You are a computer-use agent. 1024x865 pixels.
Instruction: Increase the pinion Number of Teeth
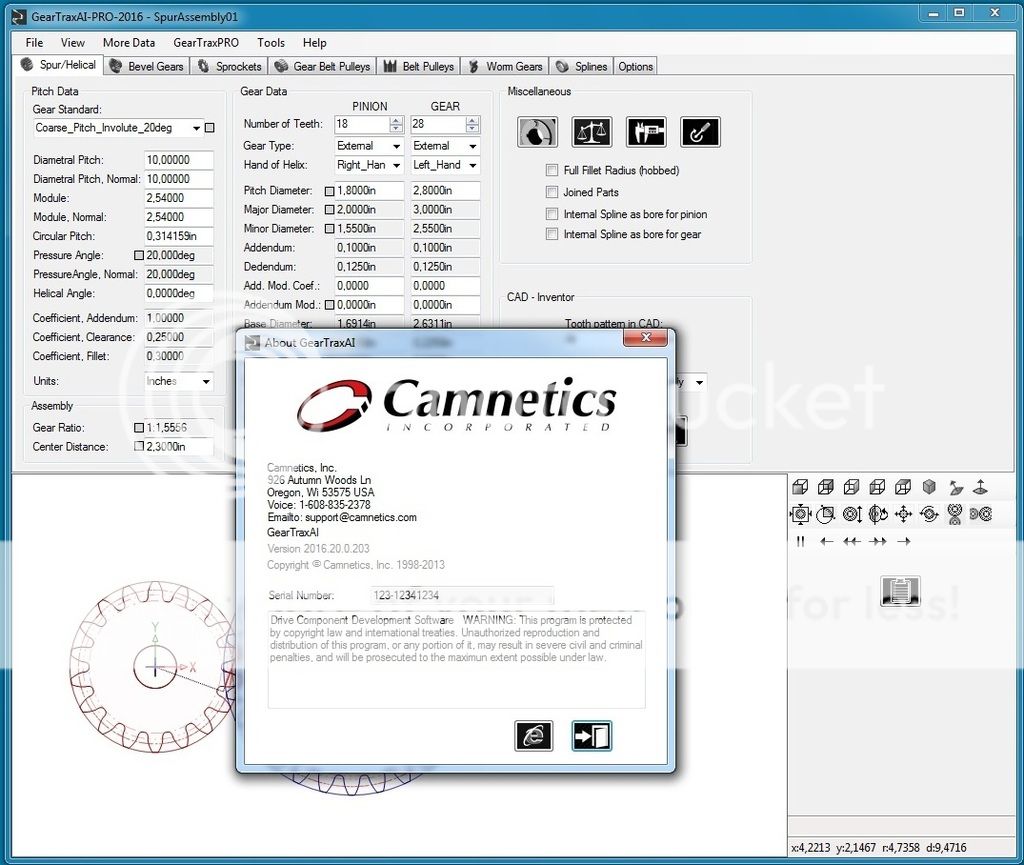point(396,120)
